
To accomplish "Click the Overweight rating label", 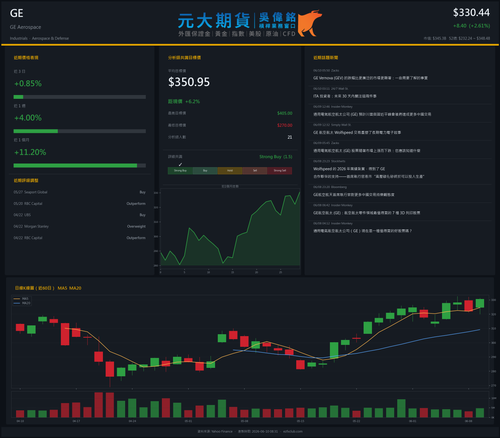I will 136,226.
